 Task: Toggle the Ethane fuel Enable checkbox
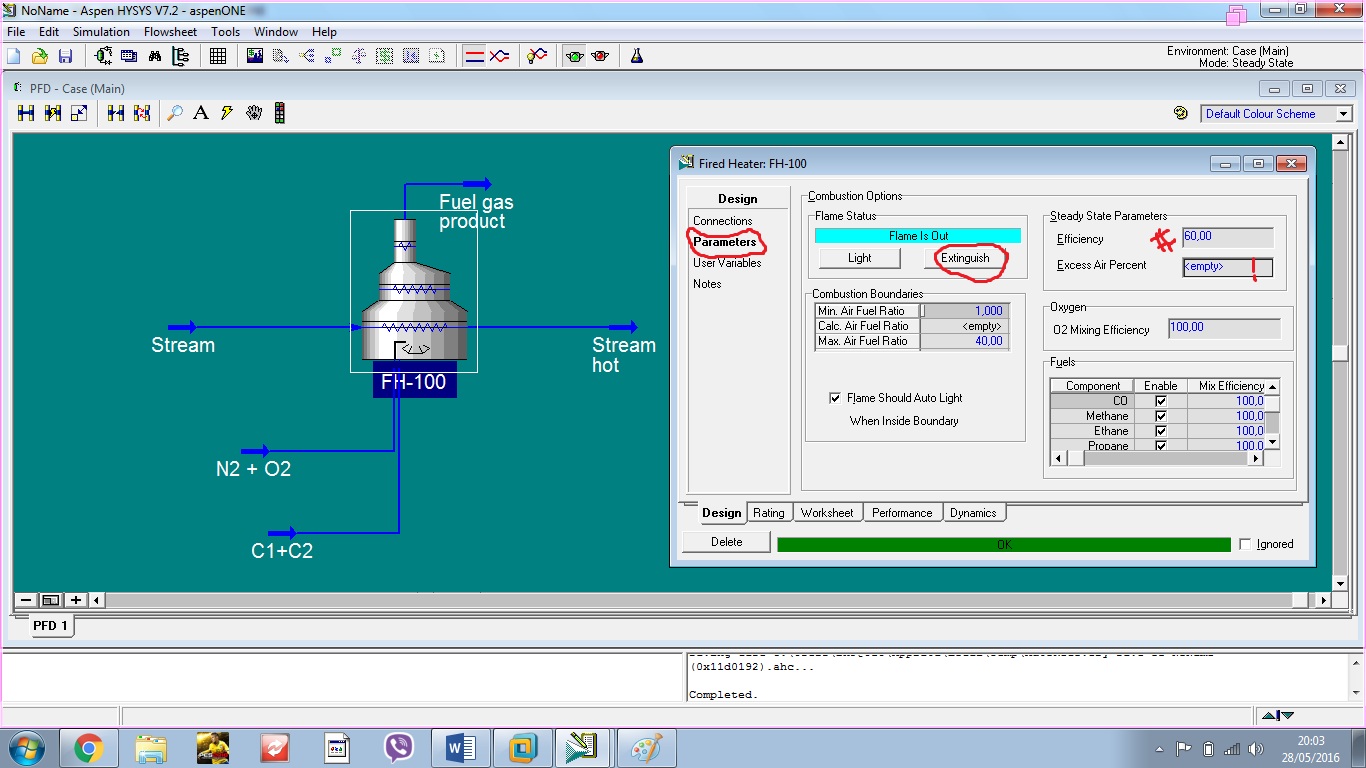coord(1160,431)
